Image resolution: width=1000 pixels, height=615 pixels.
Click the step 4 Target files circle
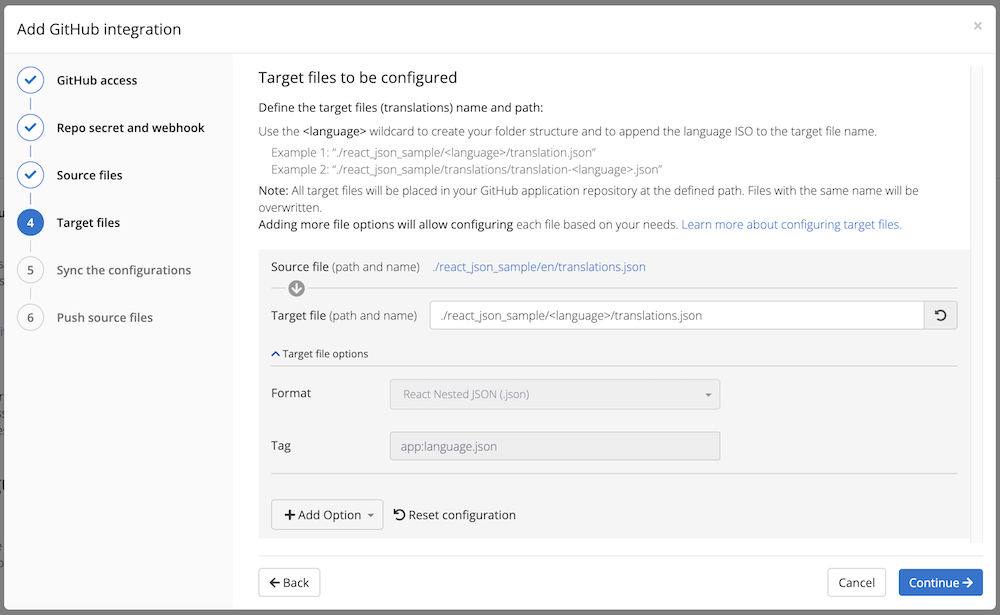(31, 223)
